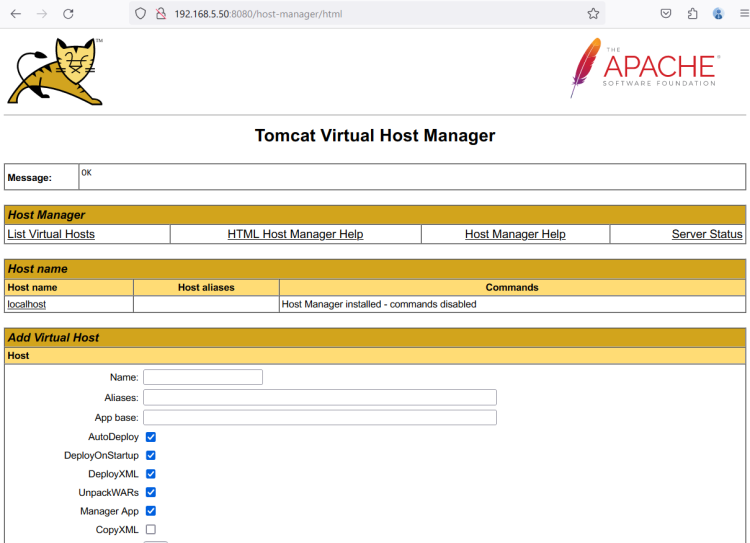Uncheck the UnpackWARs checkbox
750x543 pixels.
(x=151, y=492)
